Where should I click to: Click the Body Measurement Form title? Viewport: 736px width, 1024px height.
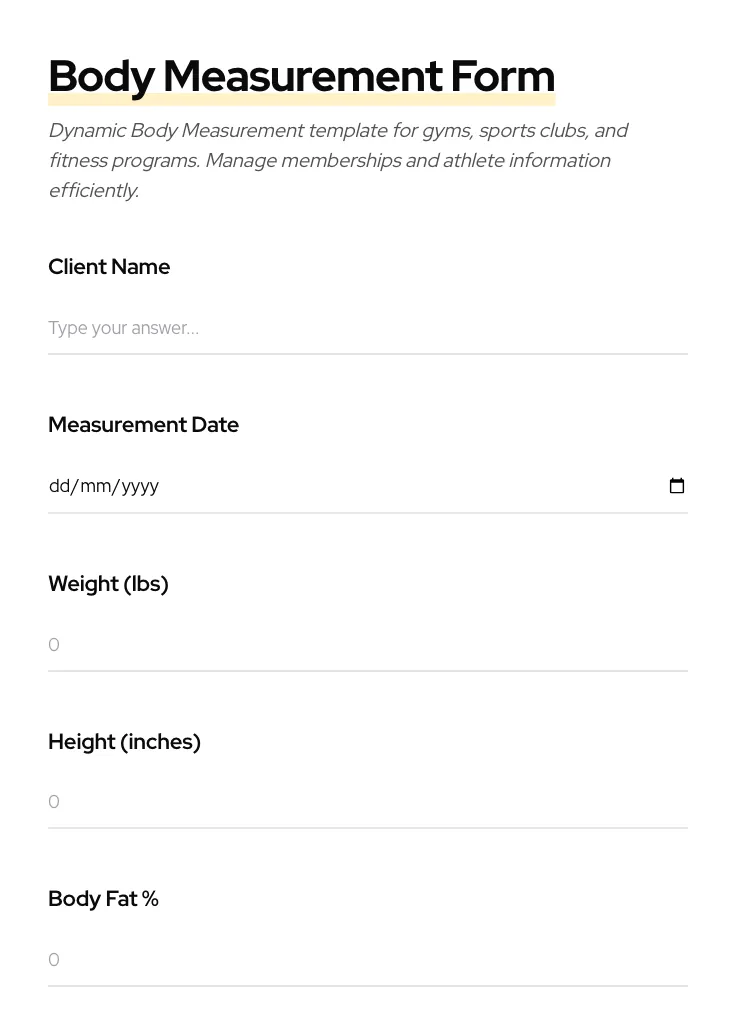pyautogui.click(x=301, y=75)
